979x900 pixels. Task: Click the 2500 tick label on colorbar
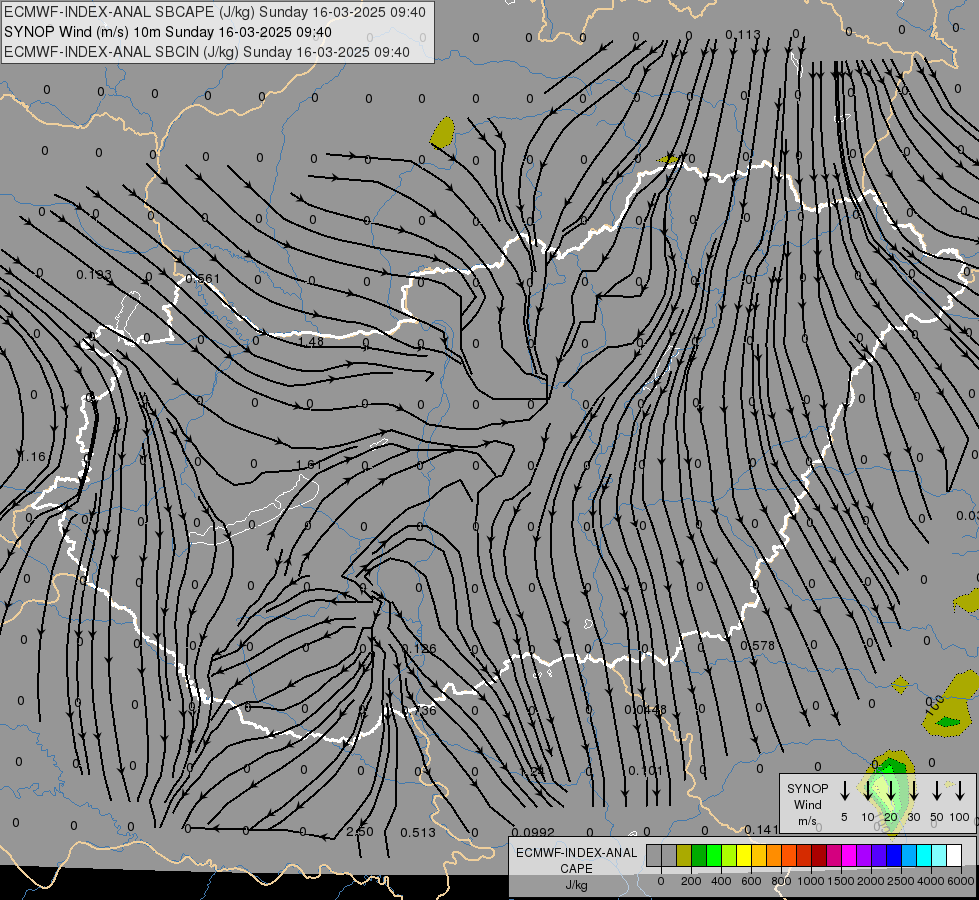[900, 881]
